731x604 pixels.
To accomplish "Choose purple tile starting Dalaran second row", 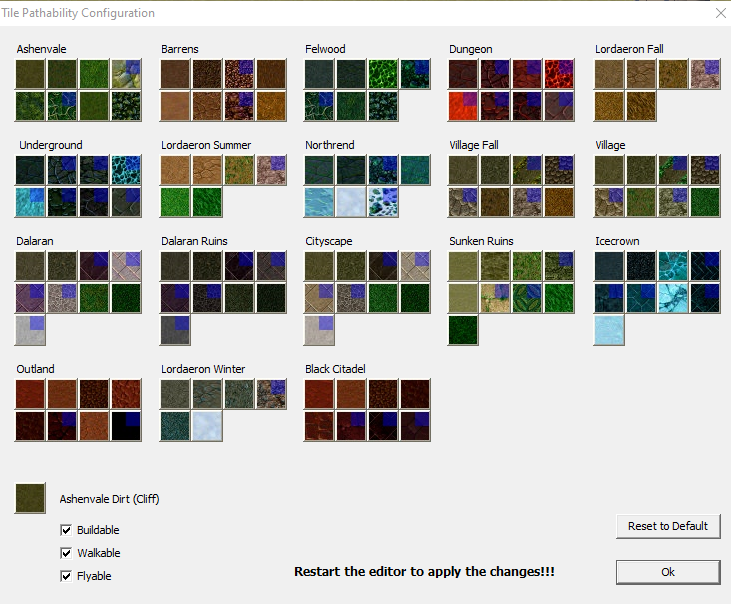I will click(30, 298).
